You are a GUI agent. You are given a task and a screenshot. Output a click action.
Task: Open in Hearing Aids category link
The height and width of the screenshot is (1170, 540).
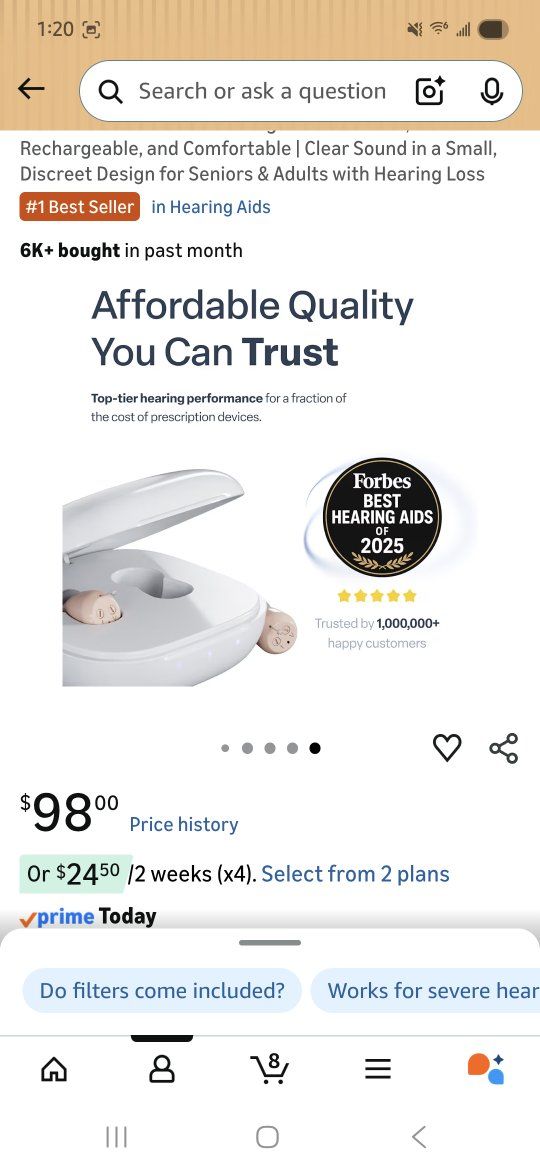click(x=211, y=207)
